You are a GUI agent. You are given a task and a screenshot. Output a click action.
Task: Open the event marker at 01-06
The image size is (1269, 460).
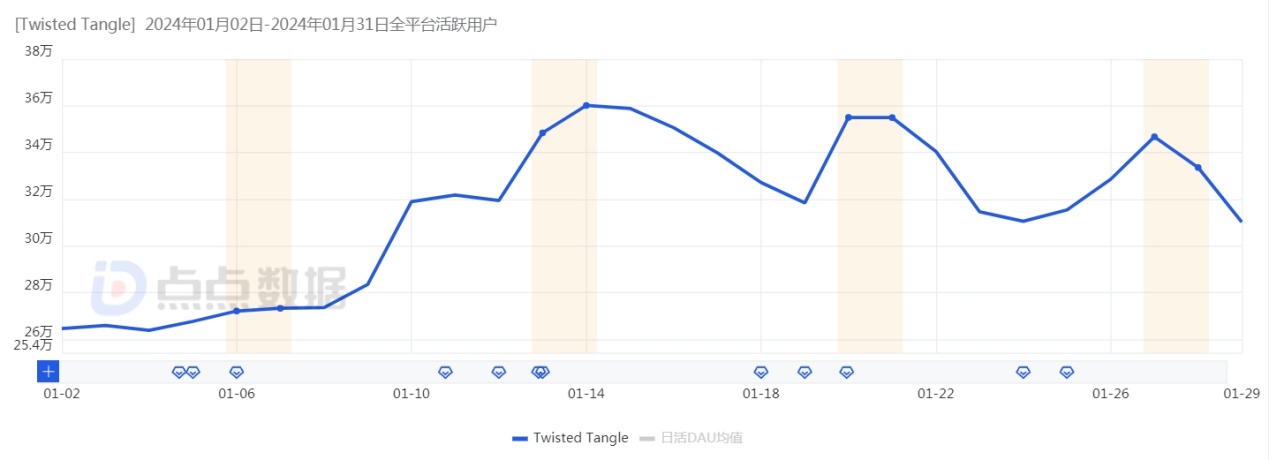[236, 372]
